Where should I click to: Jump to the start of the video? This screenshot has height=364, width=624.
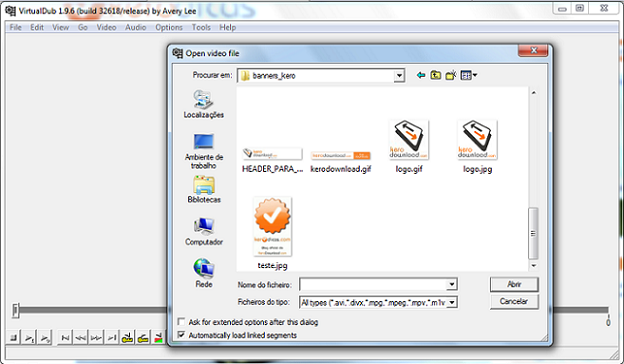click(65, 338)
